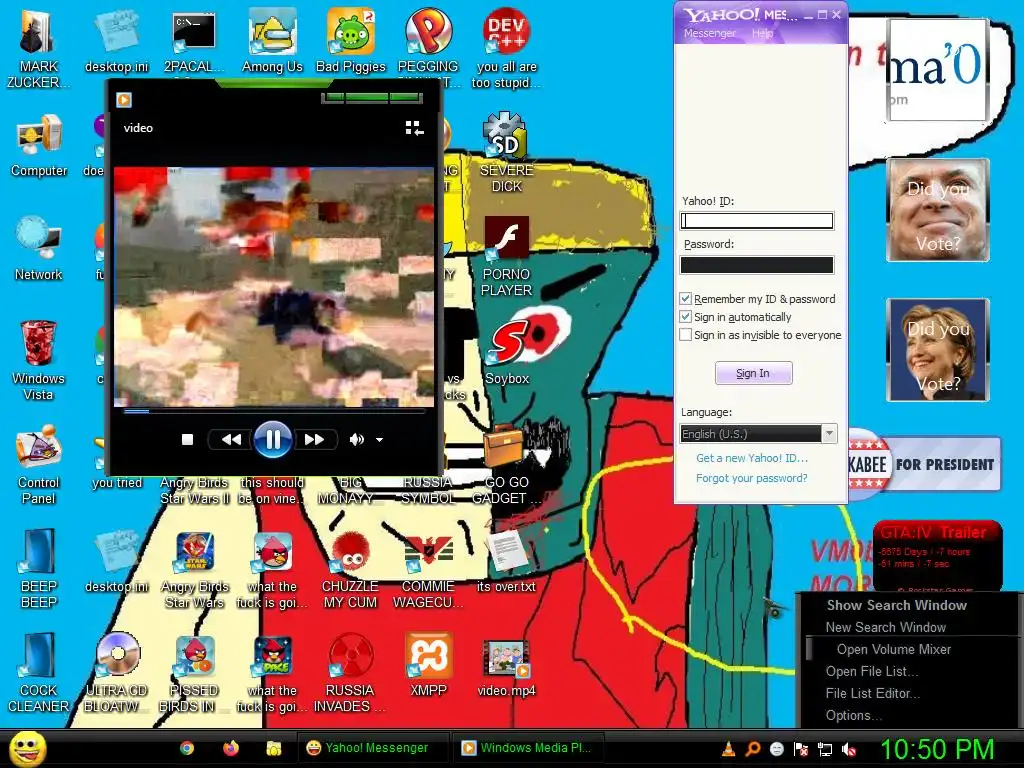The image size is (1024, 768).
Task: Select the Computer desktop icon
Action: [x=39, y=145]
